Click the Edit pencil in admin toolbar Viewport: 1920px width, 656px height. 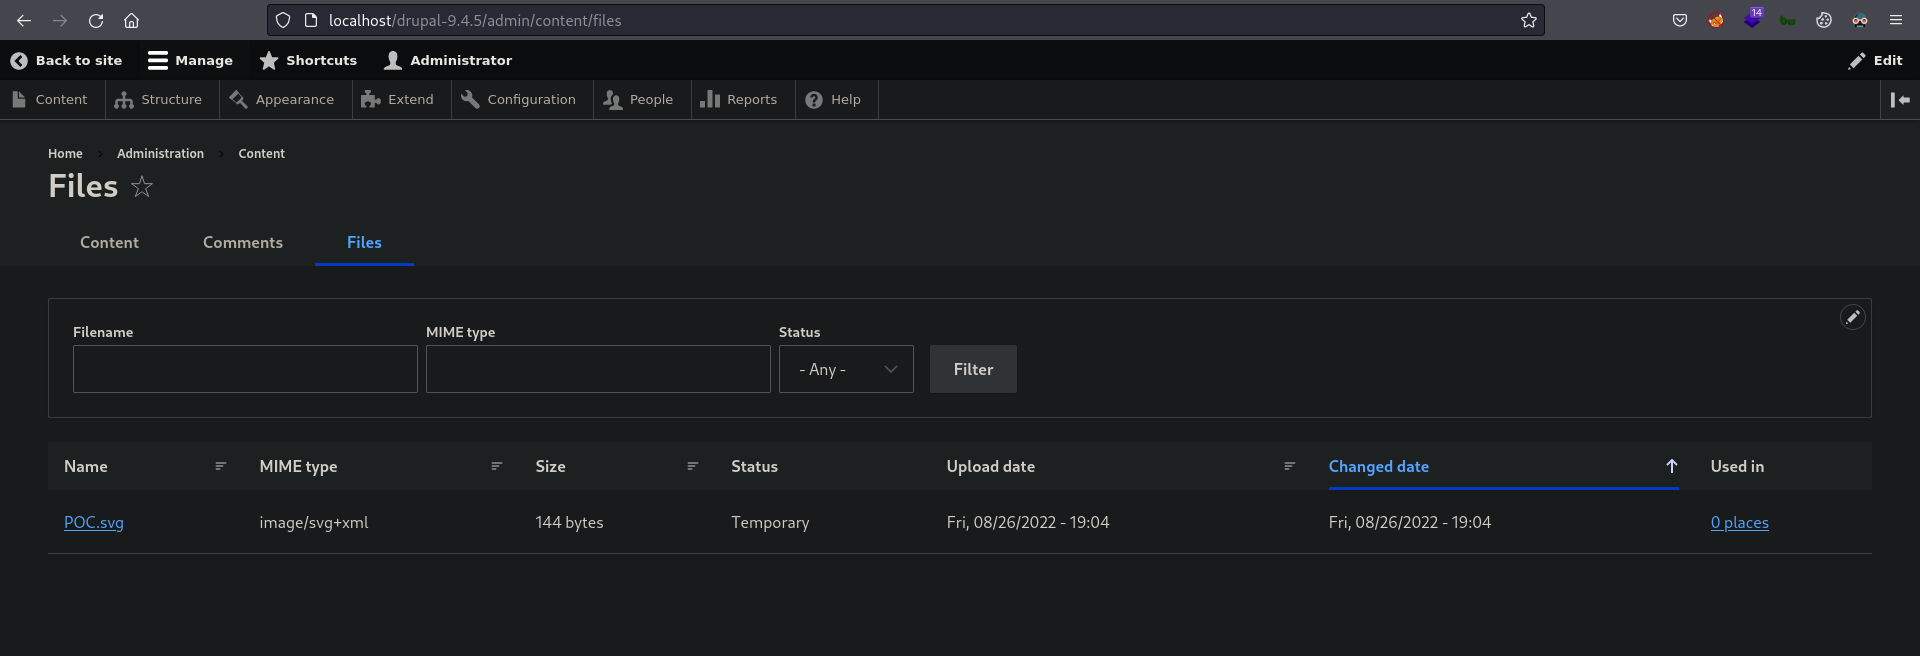(x=1875, y=60)
